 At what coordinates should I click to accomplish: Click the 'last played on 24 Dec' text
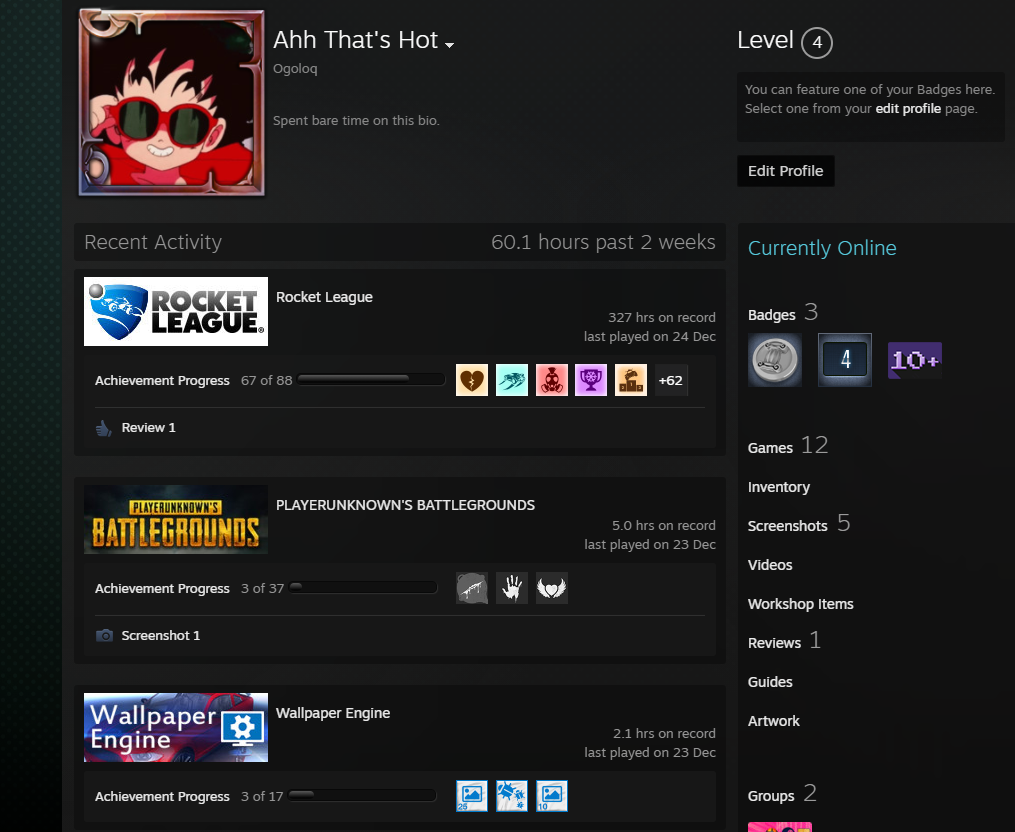[x=650, y=337]
